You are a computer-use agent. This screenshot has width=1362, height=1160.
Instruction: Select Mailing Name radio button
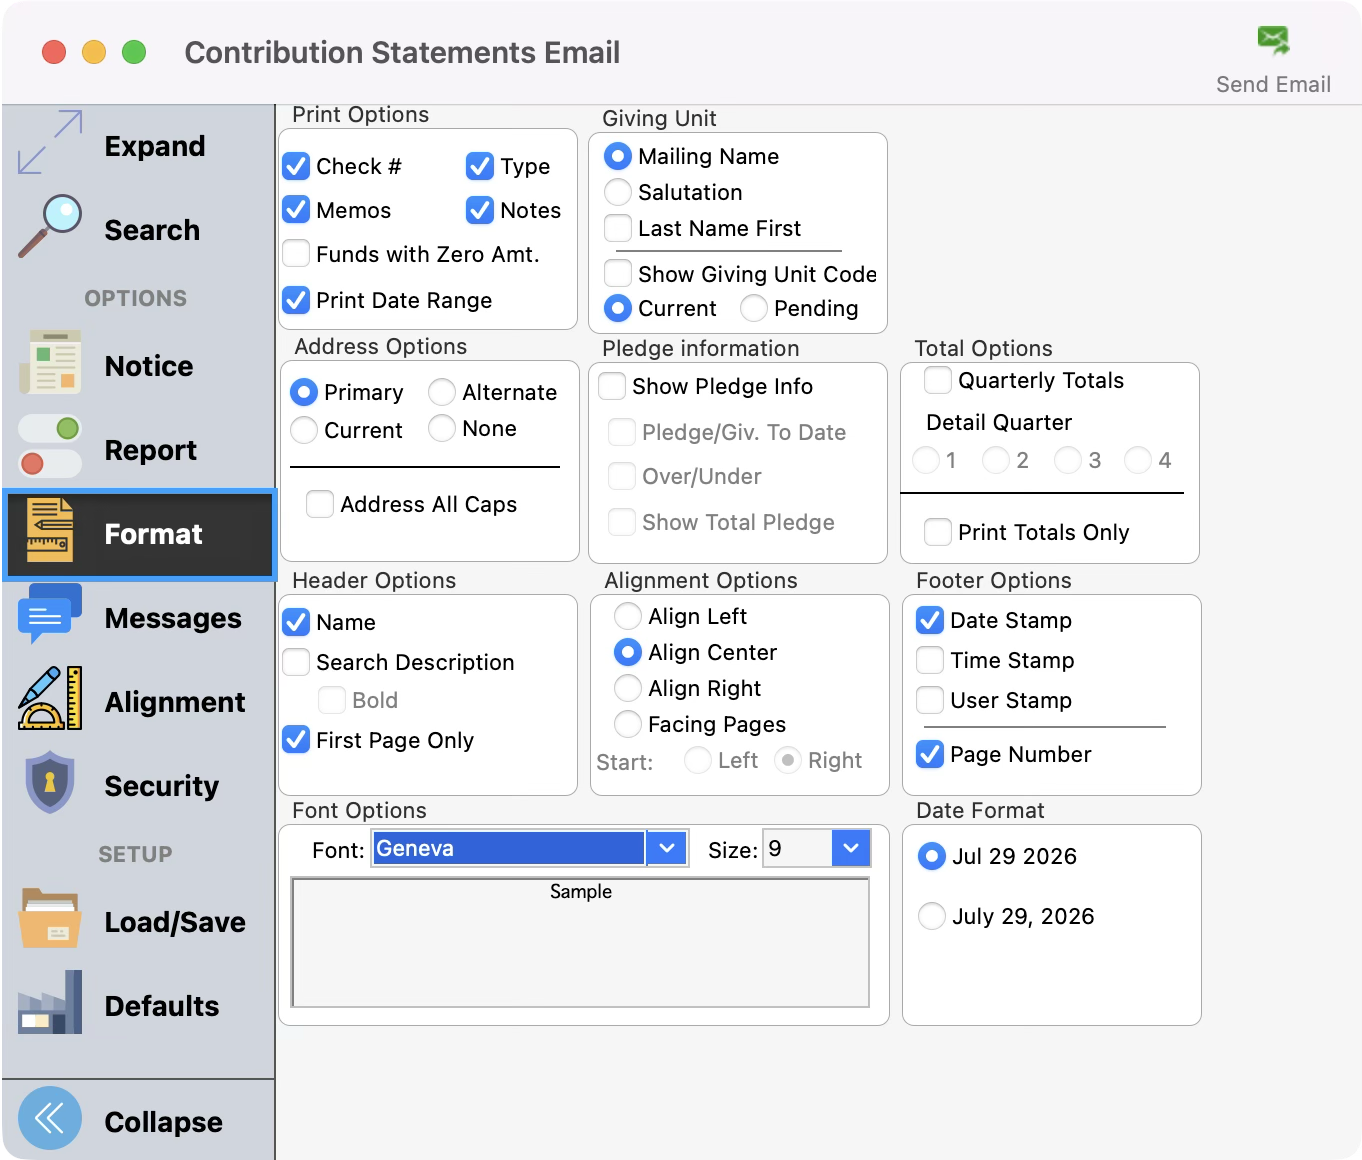point(618,156)
